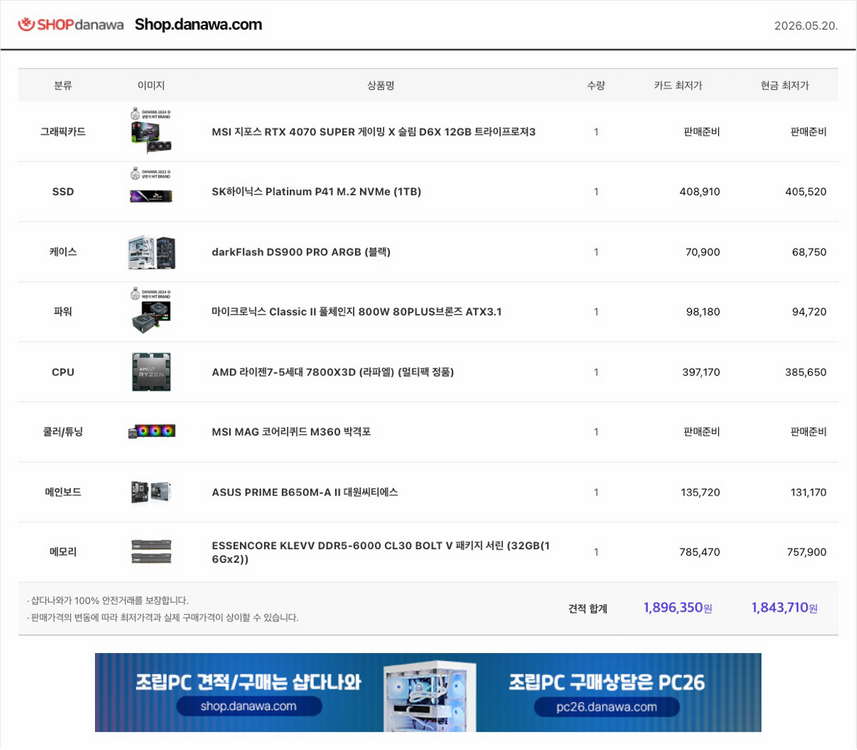Image resolution: width=857 pixels, height=750 pixels.
Task: Click the 그래픽카드 category cell
Action: pos(63,132)
